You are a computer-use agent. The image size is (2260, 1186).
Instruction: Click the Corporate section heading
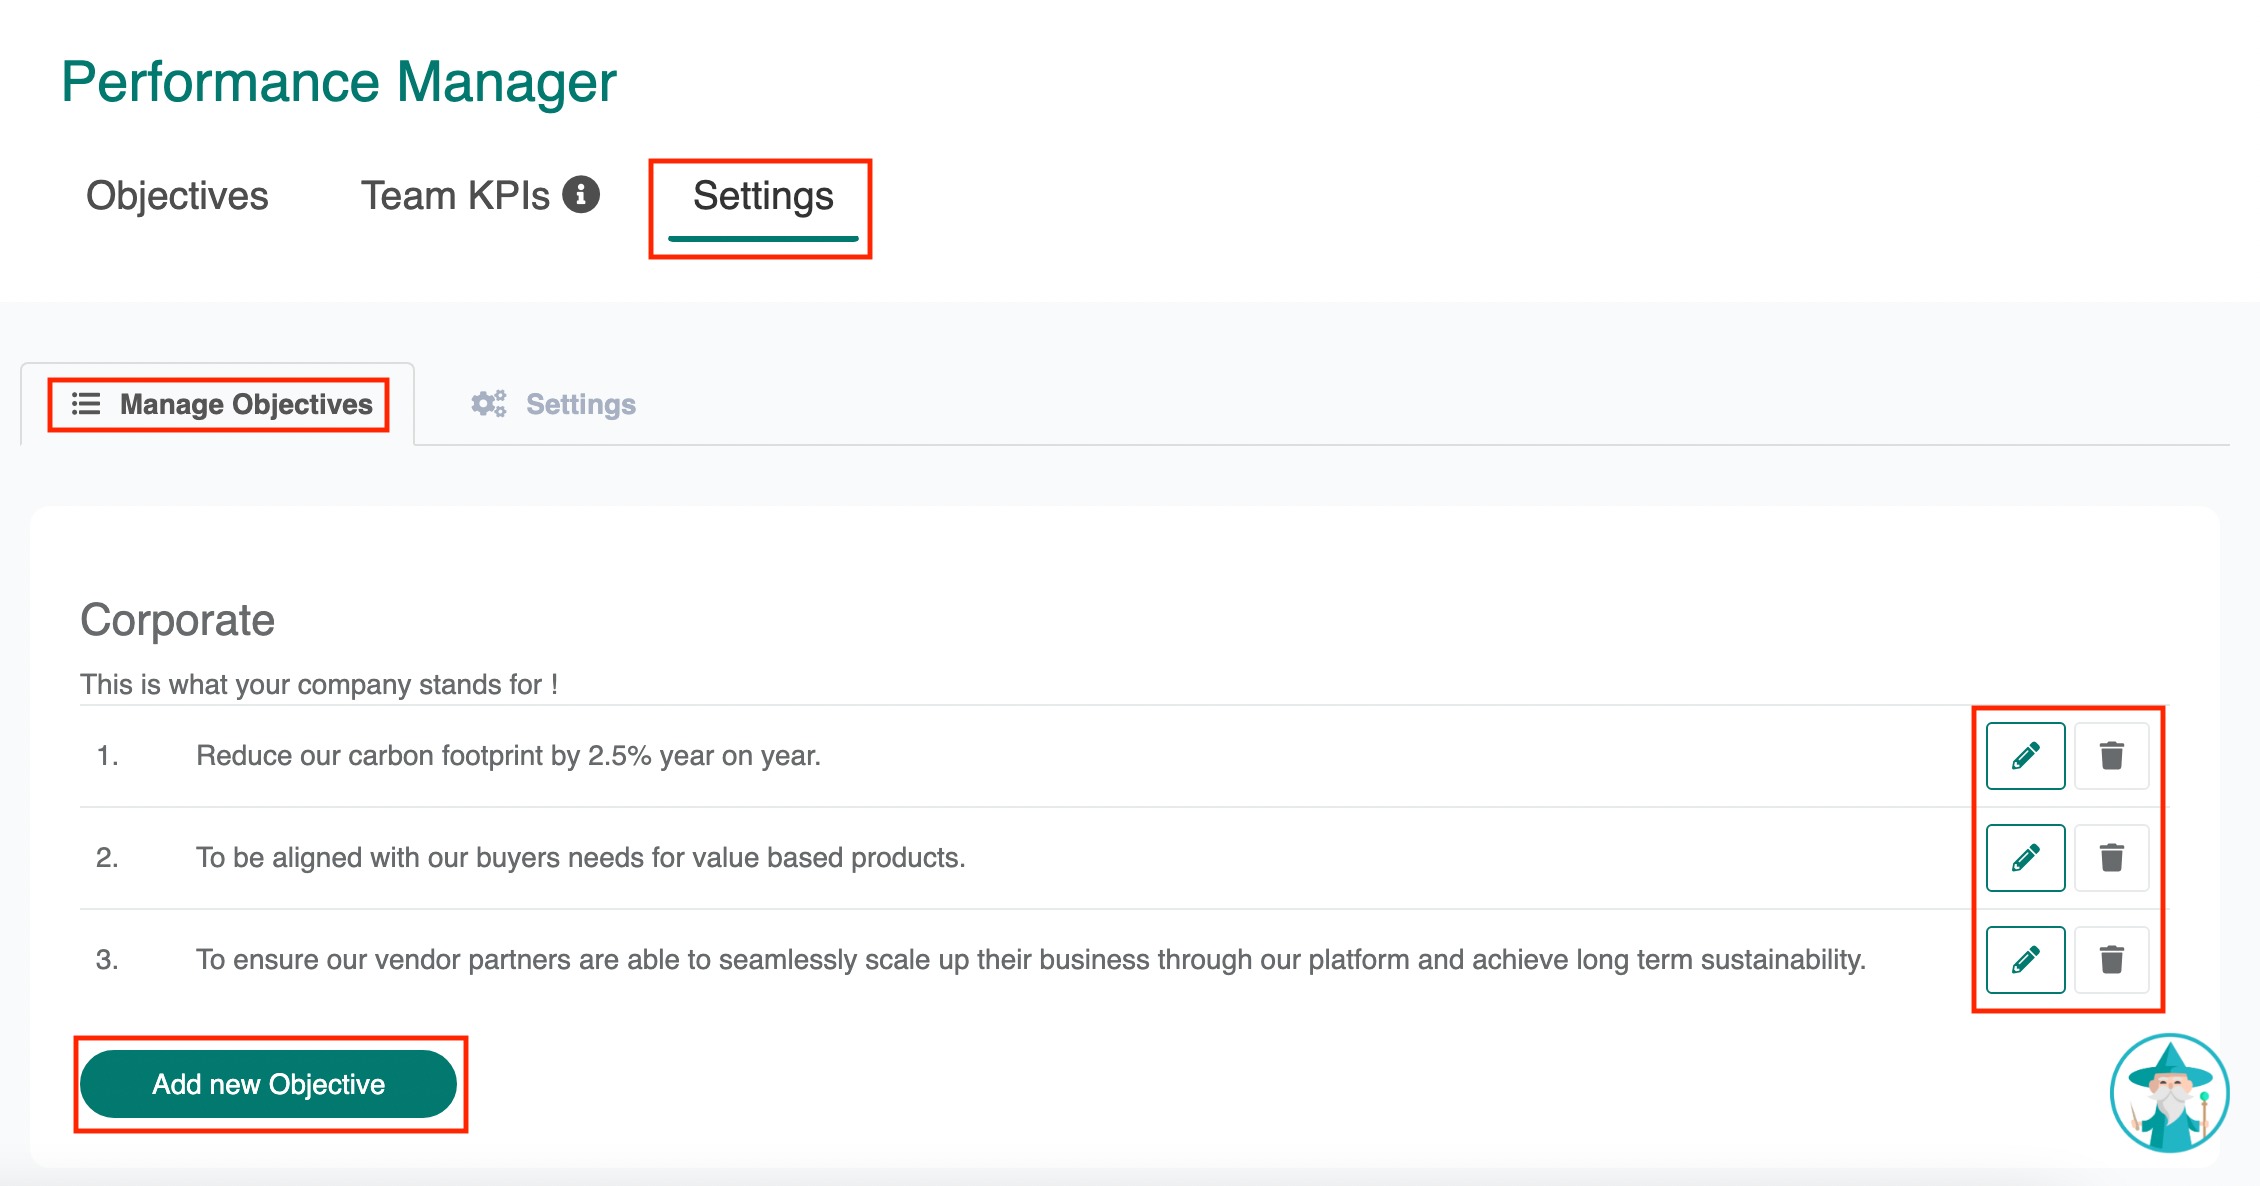pos(177,620)
